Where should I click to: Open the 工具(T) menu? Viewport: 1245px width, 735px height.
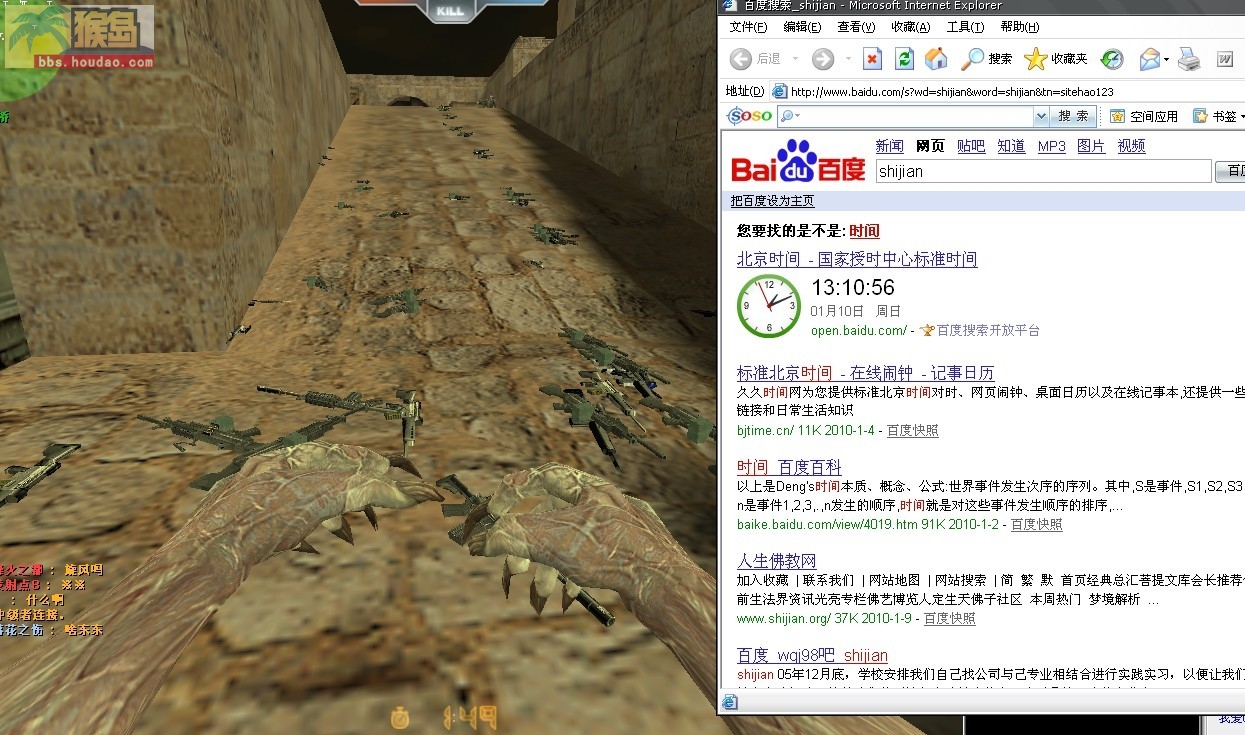tap(965, 27)
